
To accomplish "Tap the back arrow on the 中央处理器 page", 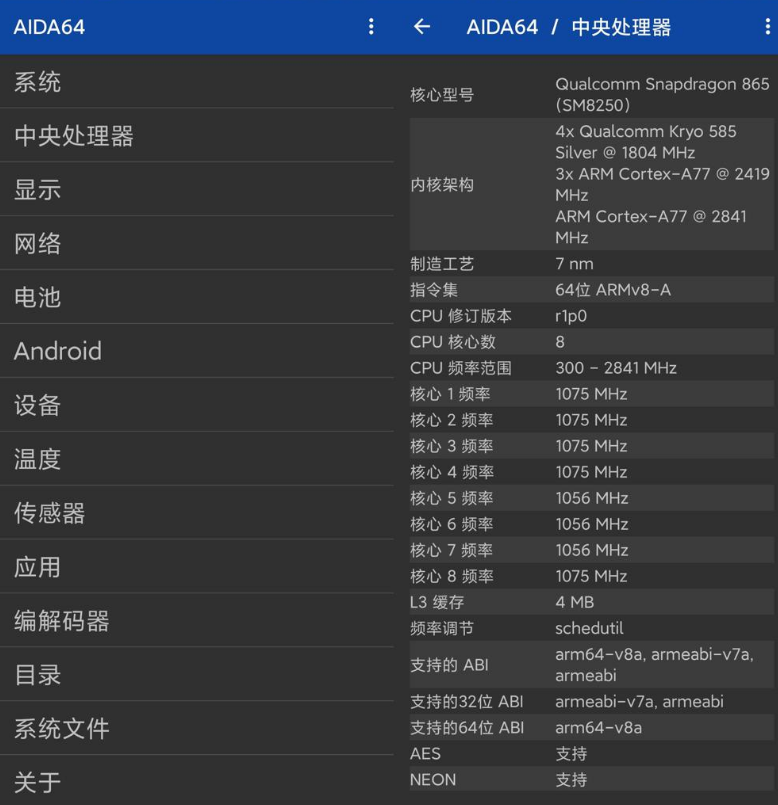I will click(x=422, y=27).
